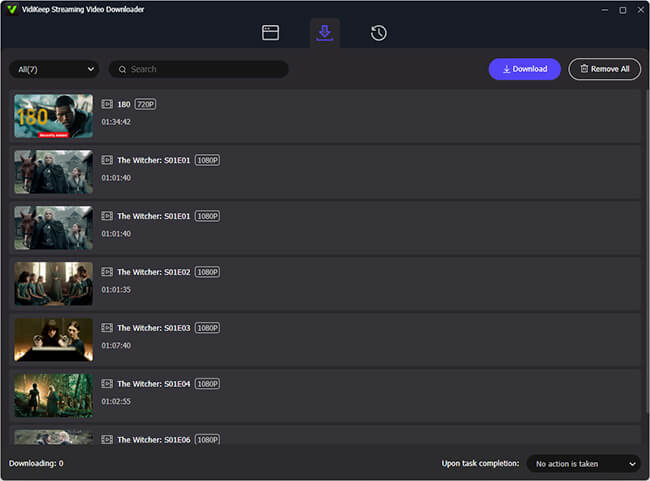Click video icon beside The Witcher: S01E03

coord(107,328)
